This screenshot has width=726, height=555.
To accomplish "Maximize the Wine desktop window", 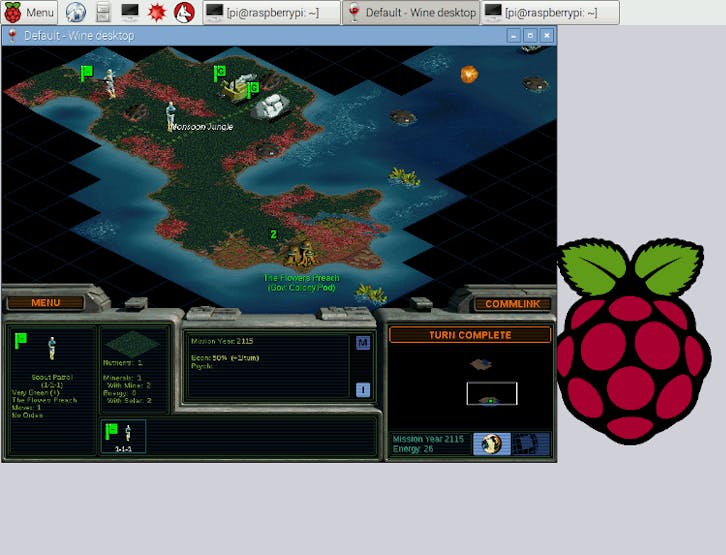I will click(530, 36).
